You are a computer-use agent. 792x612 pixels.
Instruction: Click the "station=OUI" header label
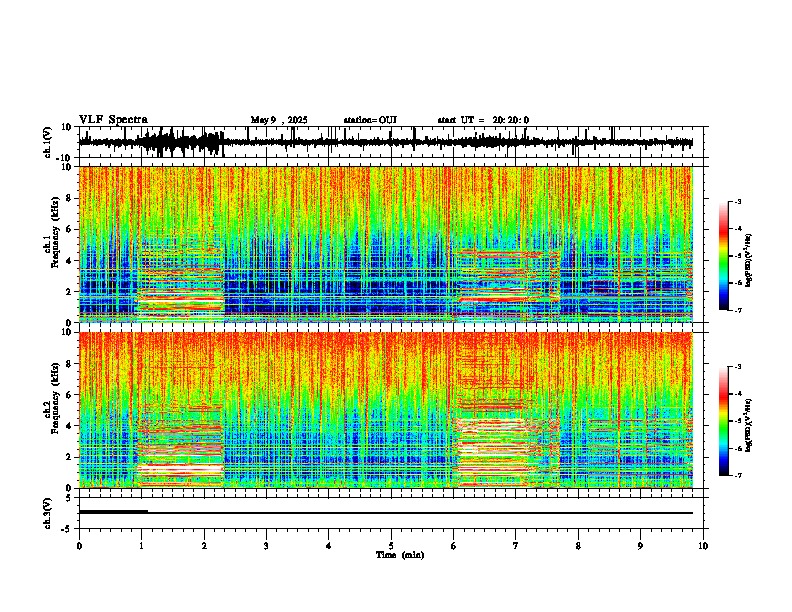[370, 120]
